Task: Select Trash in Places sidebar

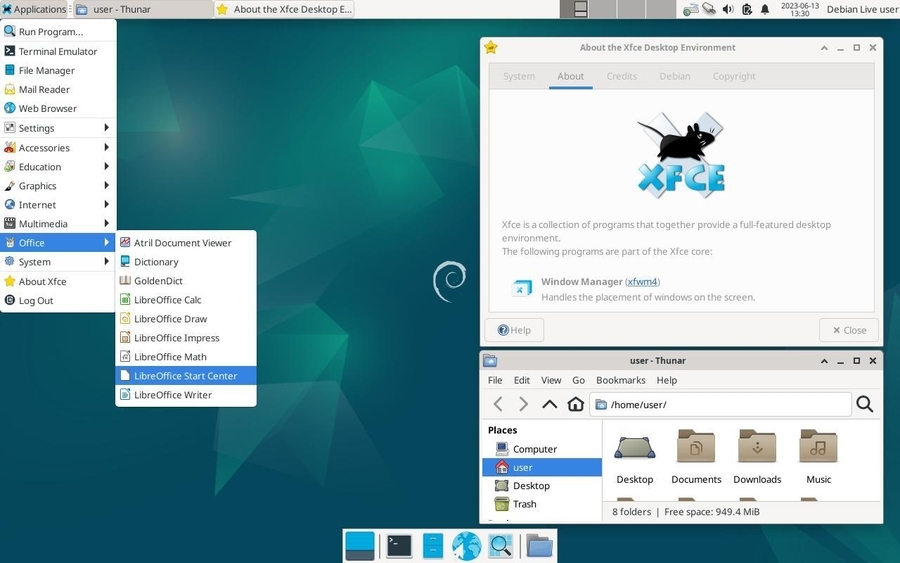Action: (542, 504)
